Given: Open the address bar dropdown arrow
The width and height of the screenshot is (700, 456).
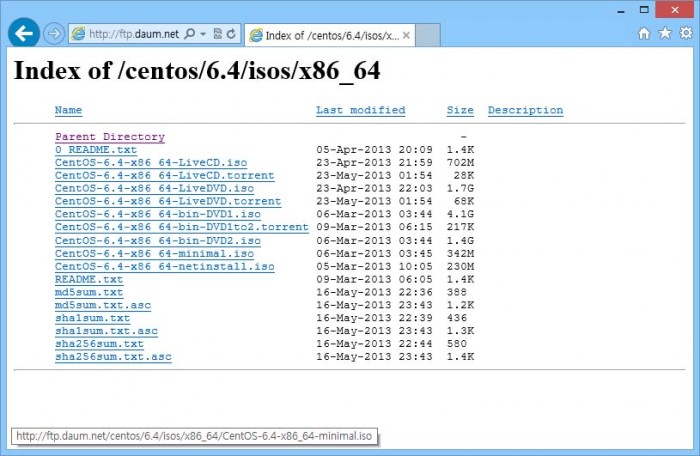Looking at the screenshot, I should (203, 34).
